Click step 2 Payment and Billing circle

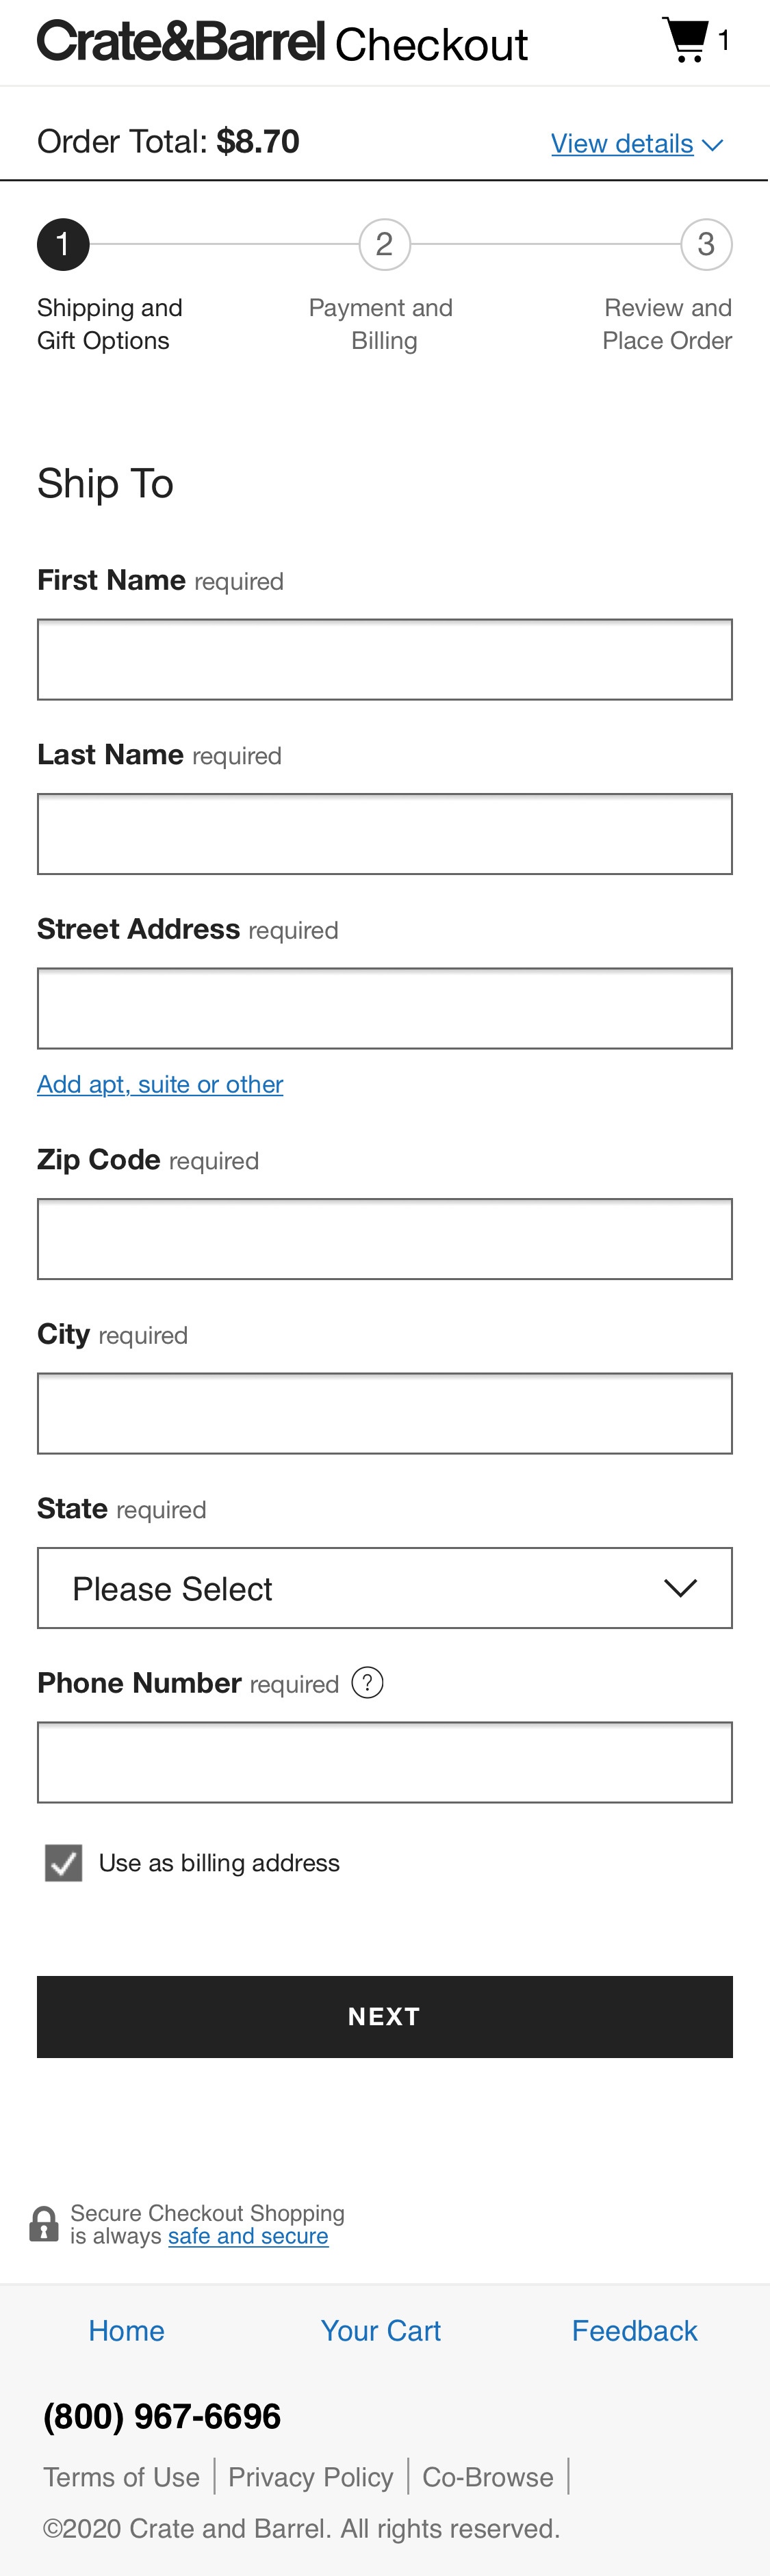(x=385, y=243)
